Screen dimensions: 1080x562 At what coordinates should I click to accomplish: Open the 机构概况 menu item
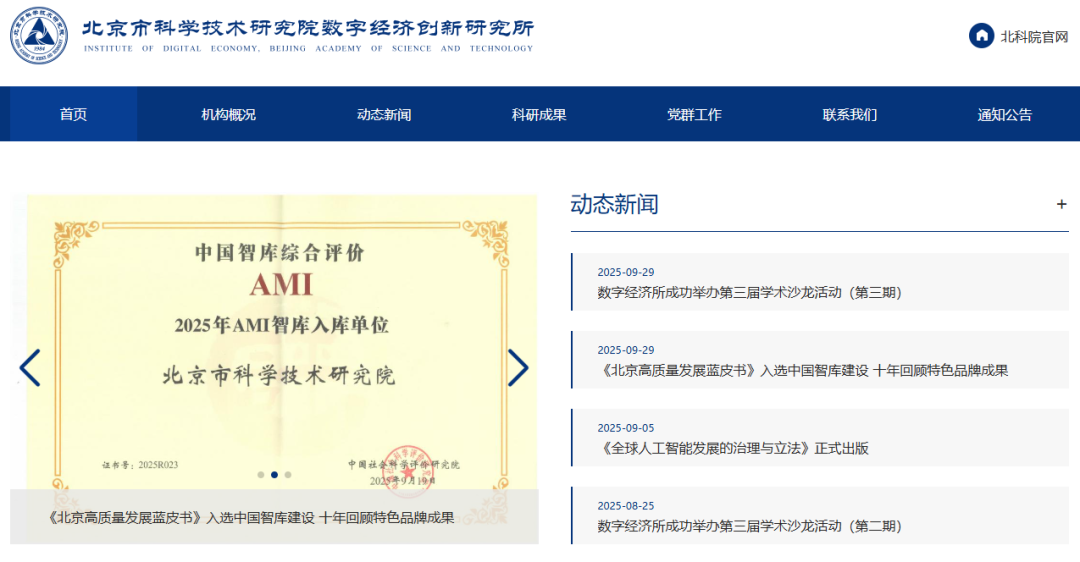[x=228, y=114]
